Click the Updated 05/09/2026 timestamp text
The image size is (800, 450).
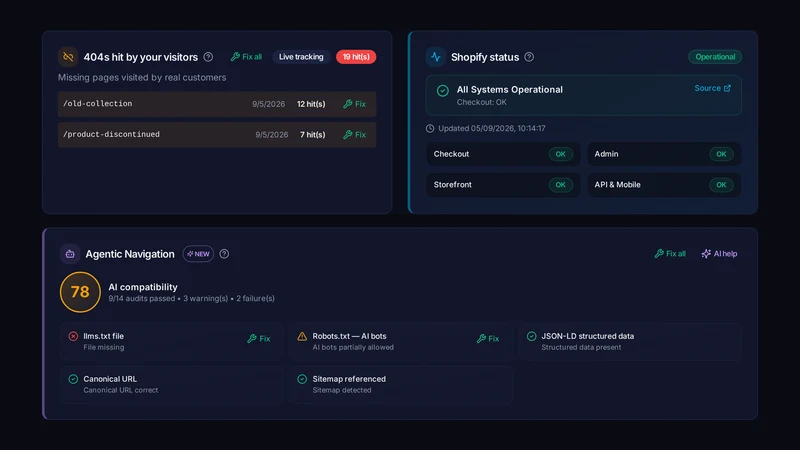[492, 129]
